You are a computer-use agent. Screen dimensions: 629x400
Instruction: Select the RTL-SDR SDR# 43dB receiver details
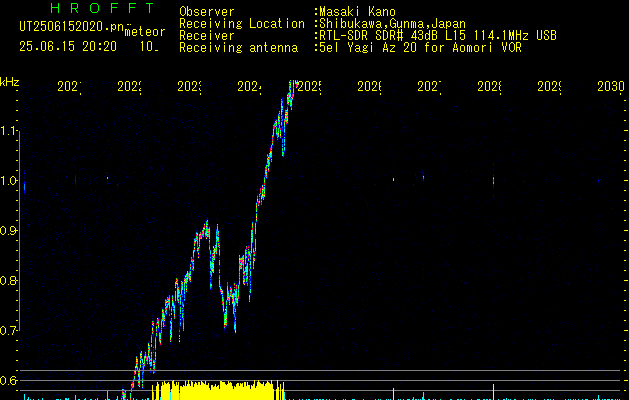438,36
